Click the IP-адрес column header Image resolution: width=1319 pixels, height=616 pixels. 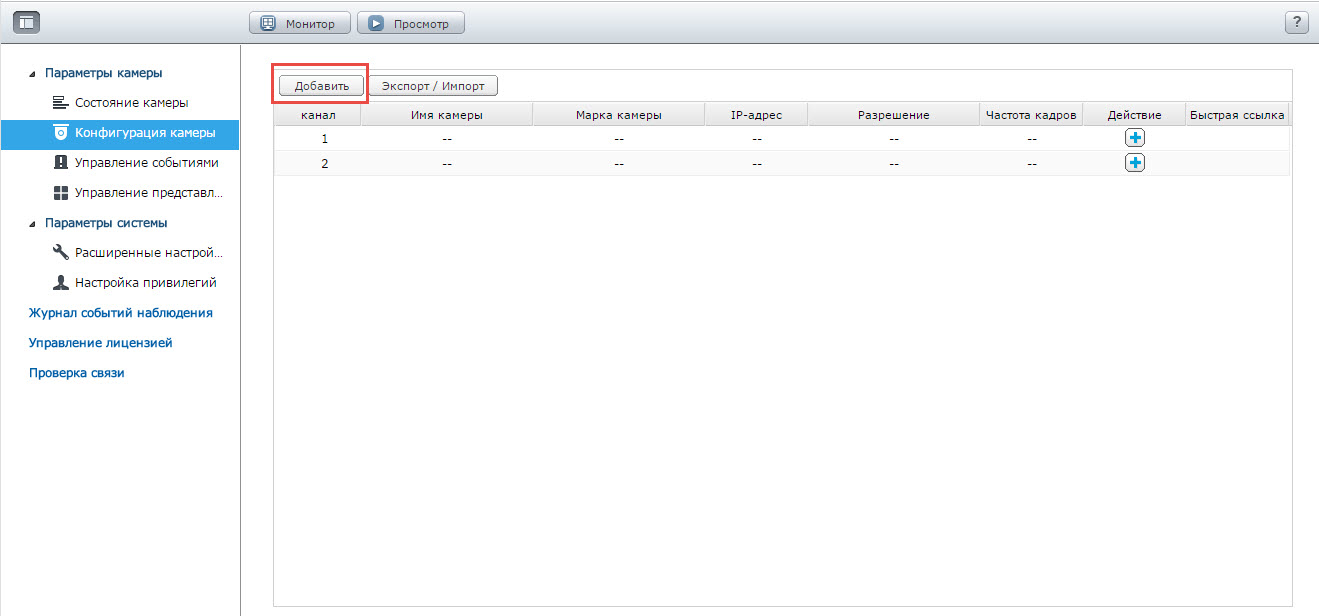[x=757, y=115]
